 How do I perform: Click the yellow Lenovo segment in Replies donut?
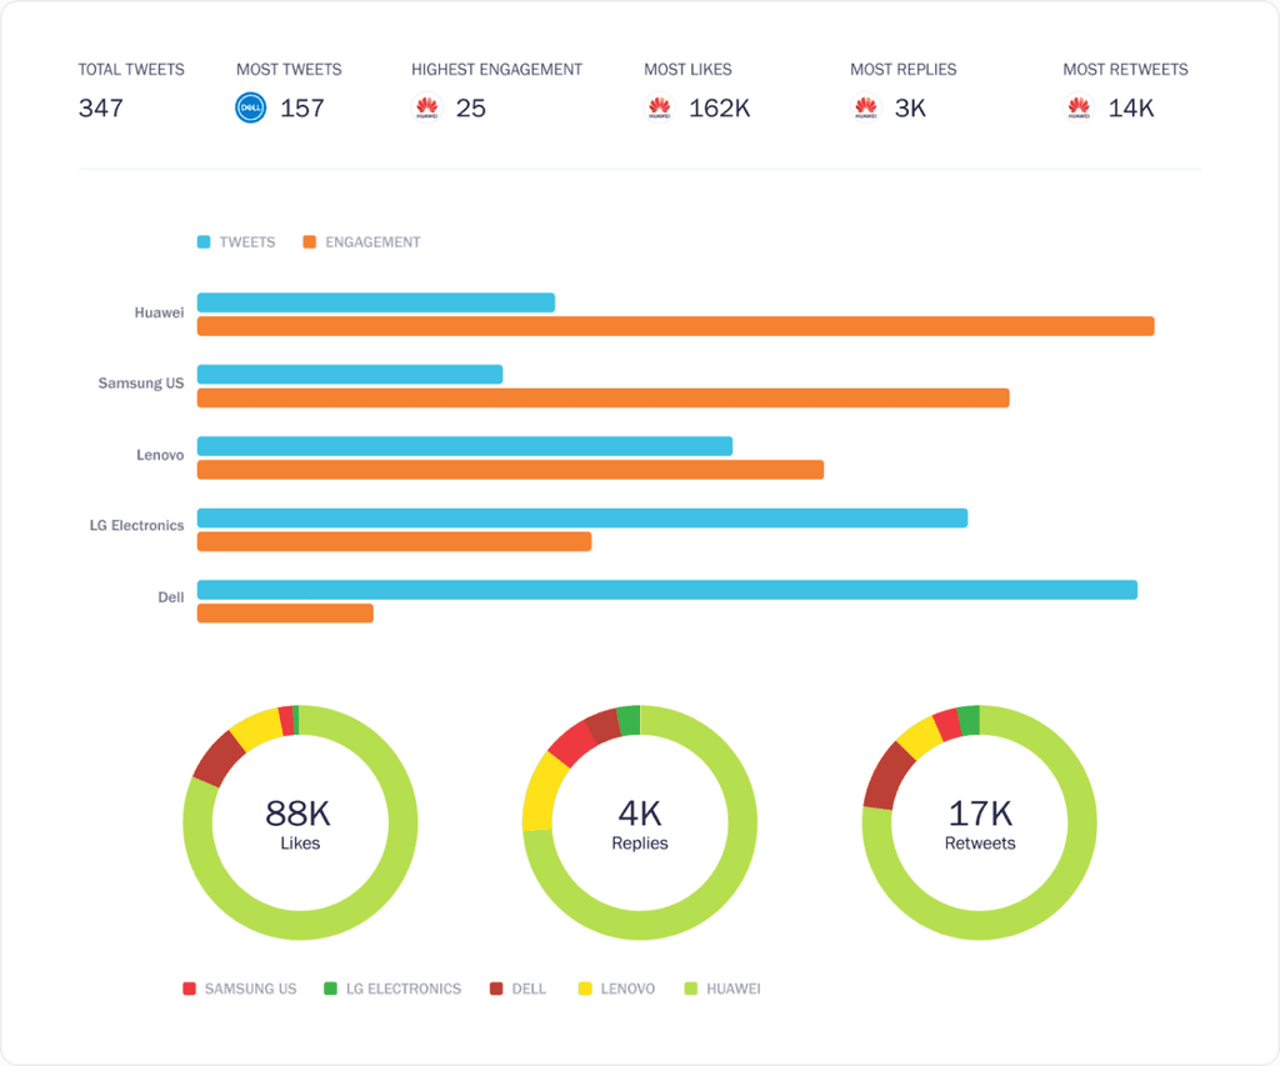(543, 794)
